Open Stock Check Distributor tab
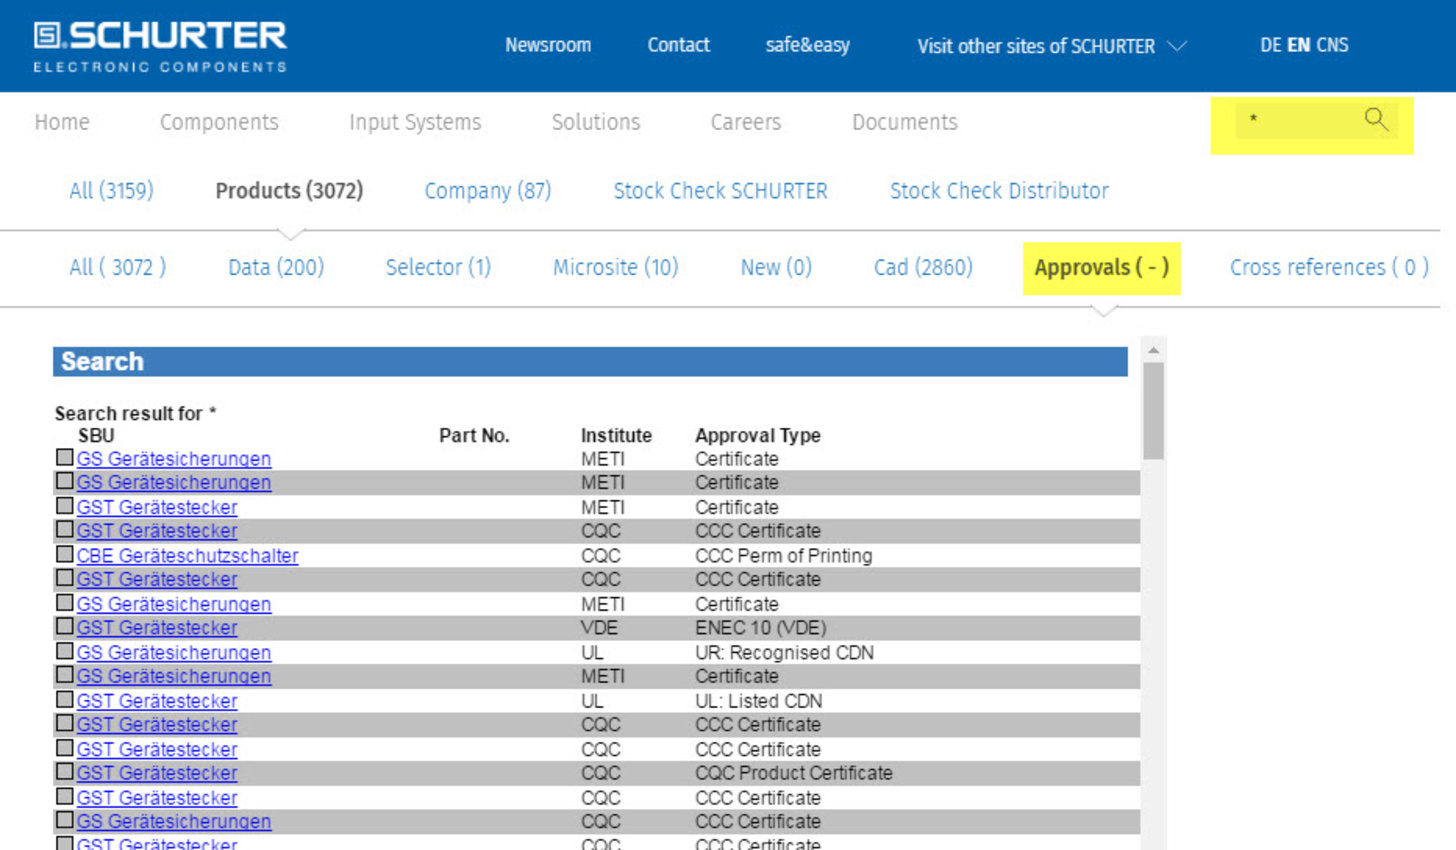The width and height of the screenshot is (1456, 850). coord(999,190)
